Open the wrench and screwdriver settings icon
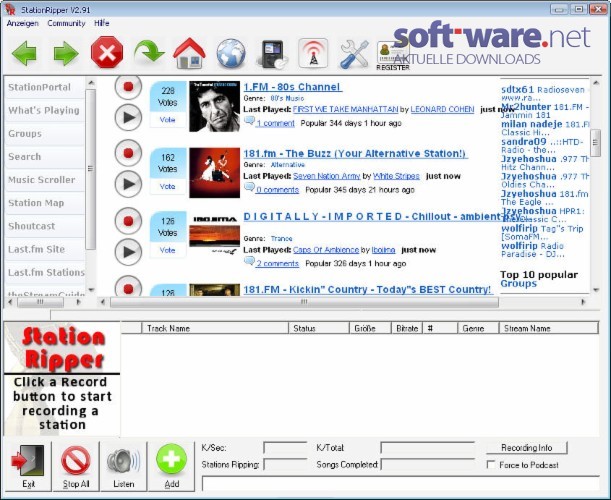The image size is (611, 500). tap(354, 54)
